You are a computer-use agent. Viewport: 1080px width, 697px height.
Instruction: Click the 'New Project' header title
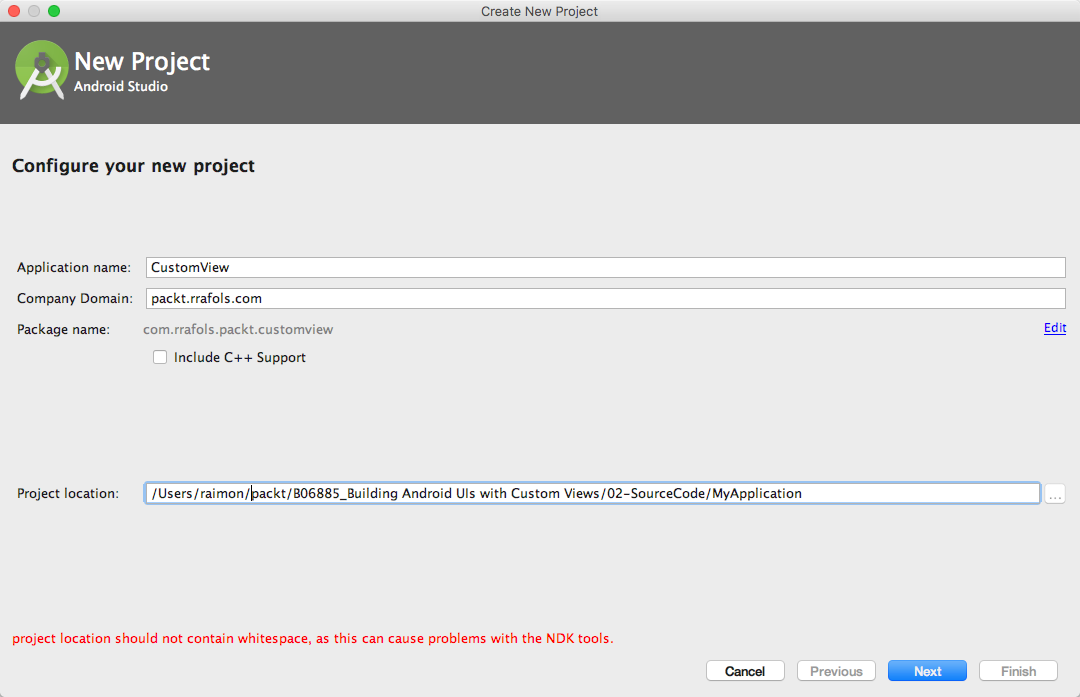142,62
